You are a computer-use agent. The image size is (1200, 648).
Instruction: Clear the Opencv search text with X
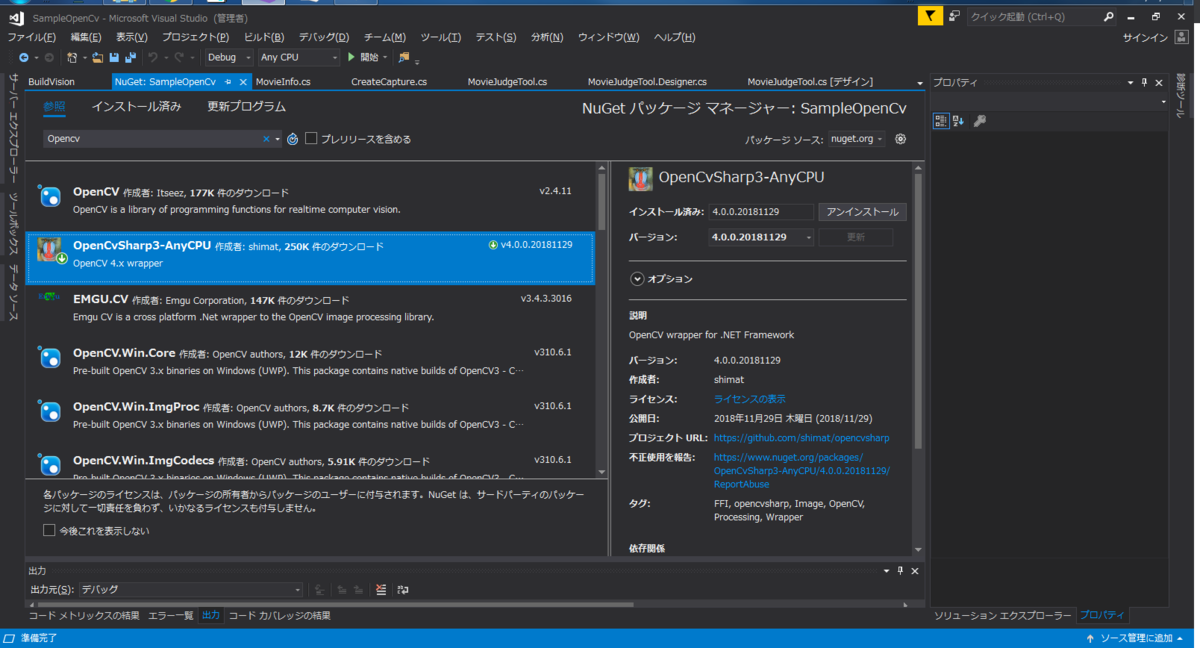pos(266,139)
